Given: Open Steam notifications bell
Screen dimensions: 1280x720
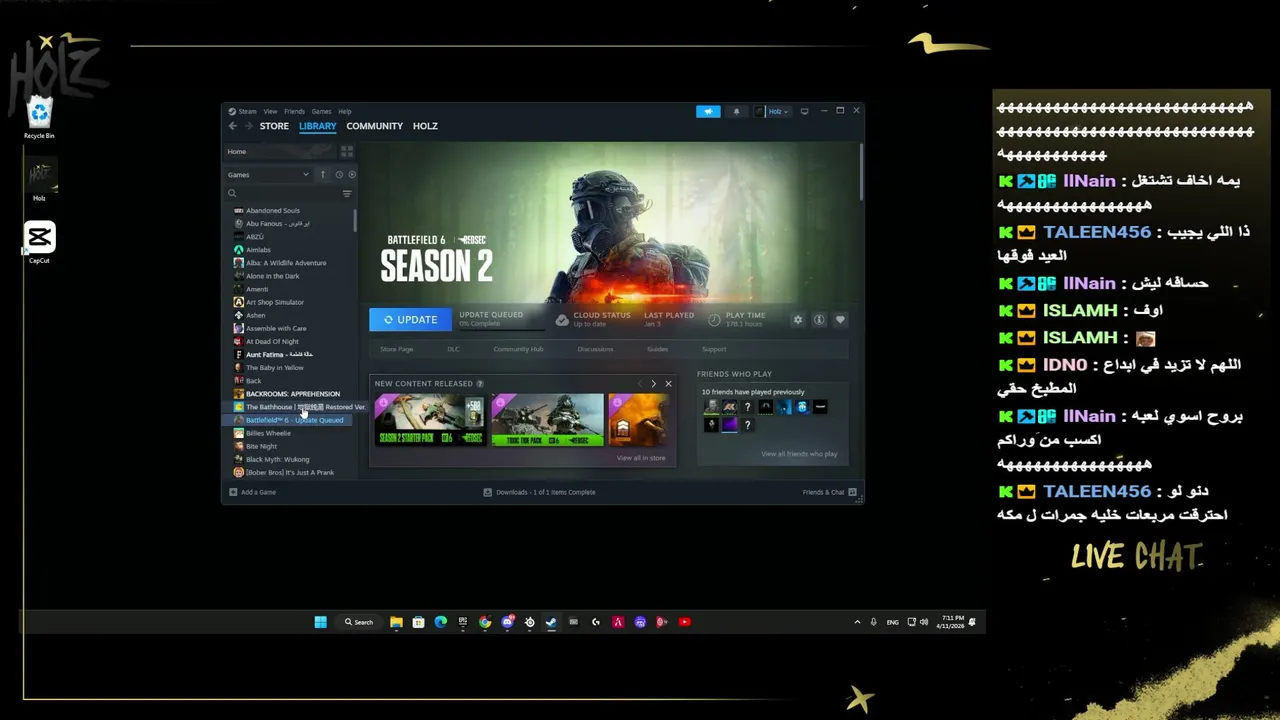Looking at the screenshot, I should (x=736, y=111).
